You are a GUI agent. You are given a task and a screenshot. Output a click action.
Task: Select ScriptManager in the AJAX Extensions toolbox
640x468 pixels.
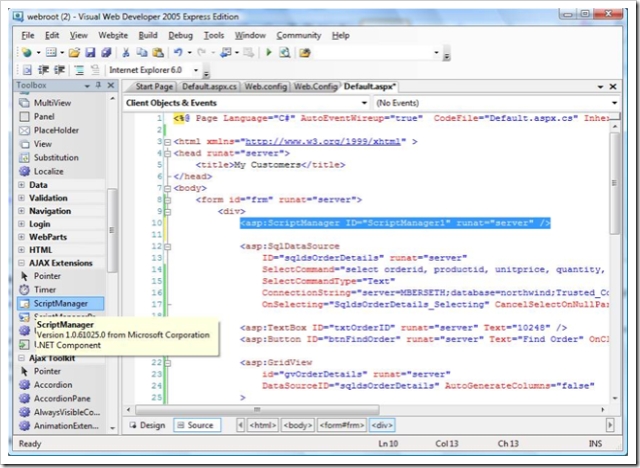[60, 303]
